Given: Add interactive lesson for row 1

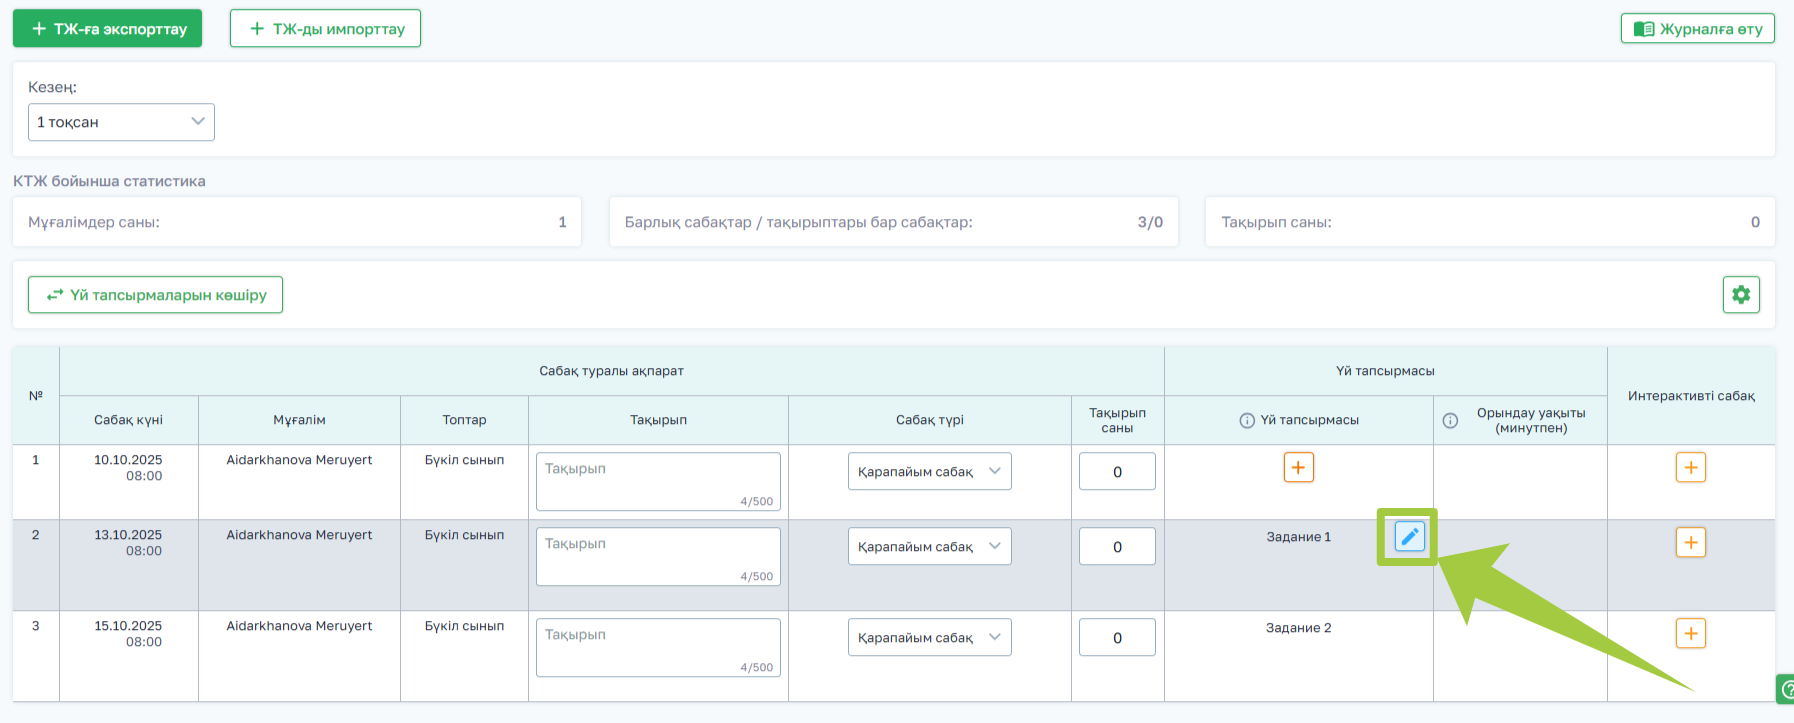Looking at the screenshot, I should point(1690,468).
